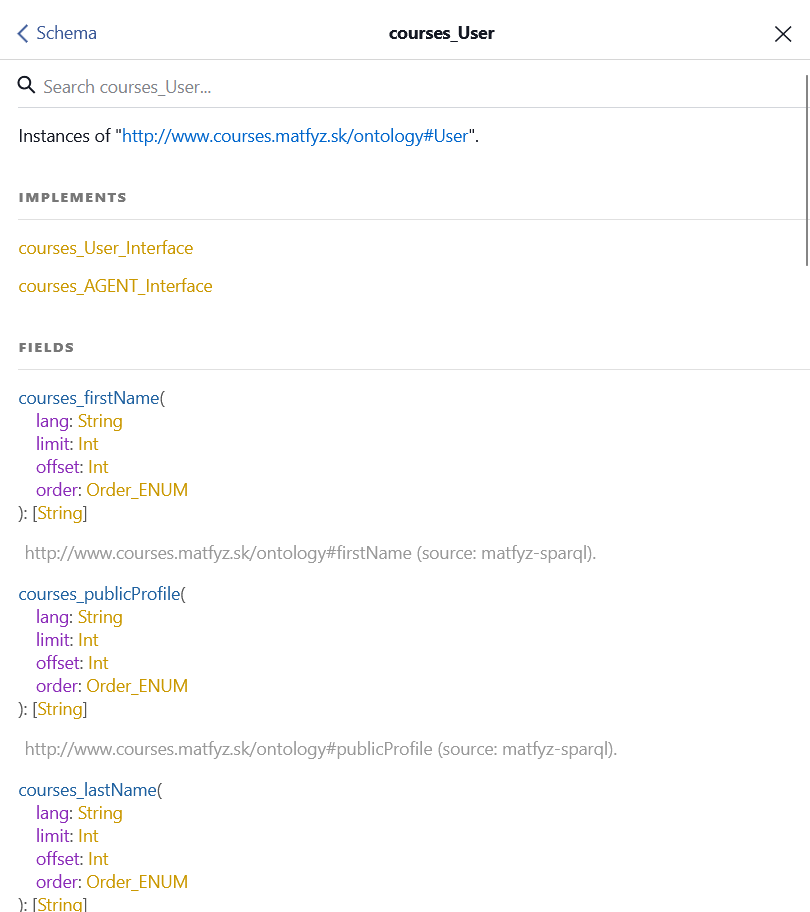
Task: Open Order_ENUM type under courses_firstName
Action: (137, 490)
